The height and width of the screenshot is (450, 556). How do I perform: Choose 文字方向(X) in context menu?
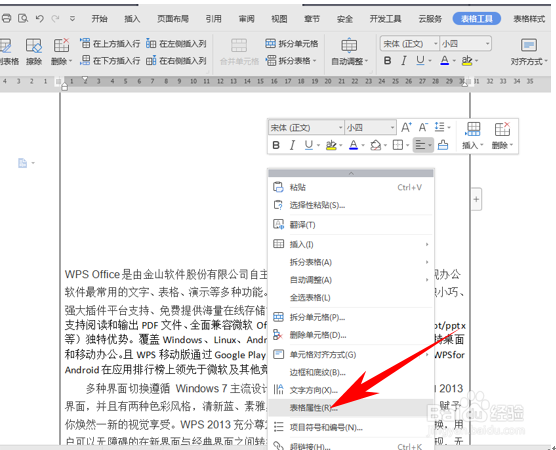[x=351, y=390]
